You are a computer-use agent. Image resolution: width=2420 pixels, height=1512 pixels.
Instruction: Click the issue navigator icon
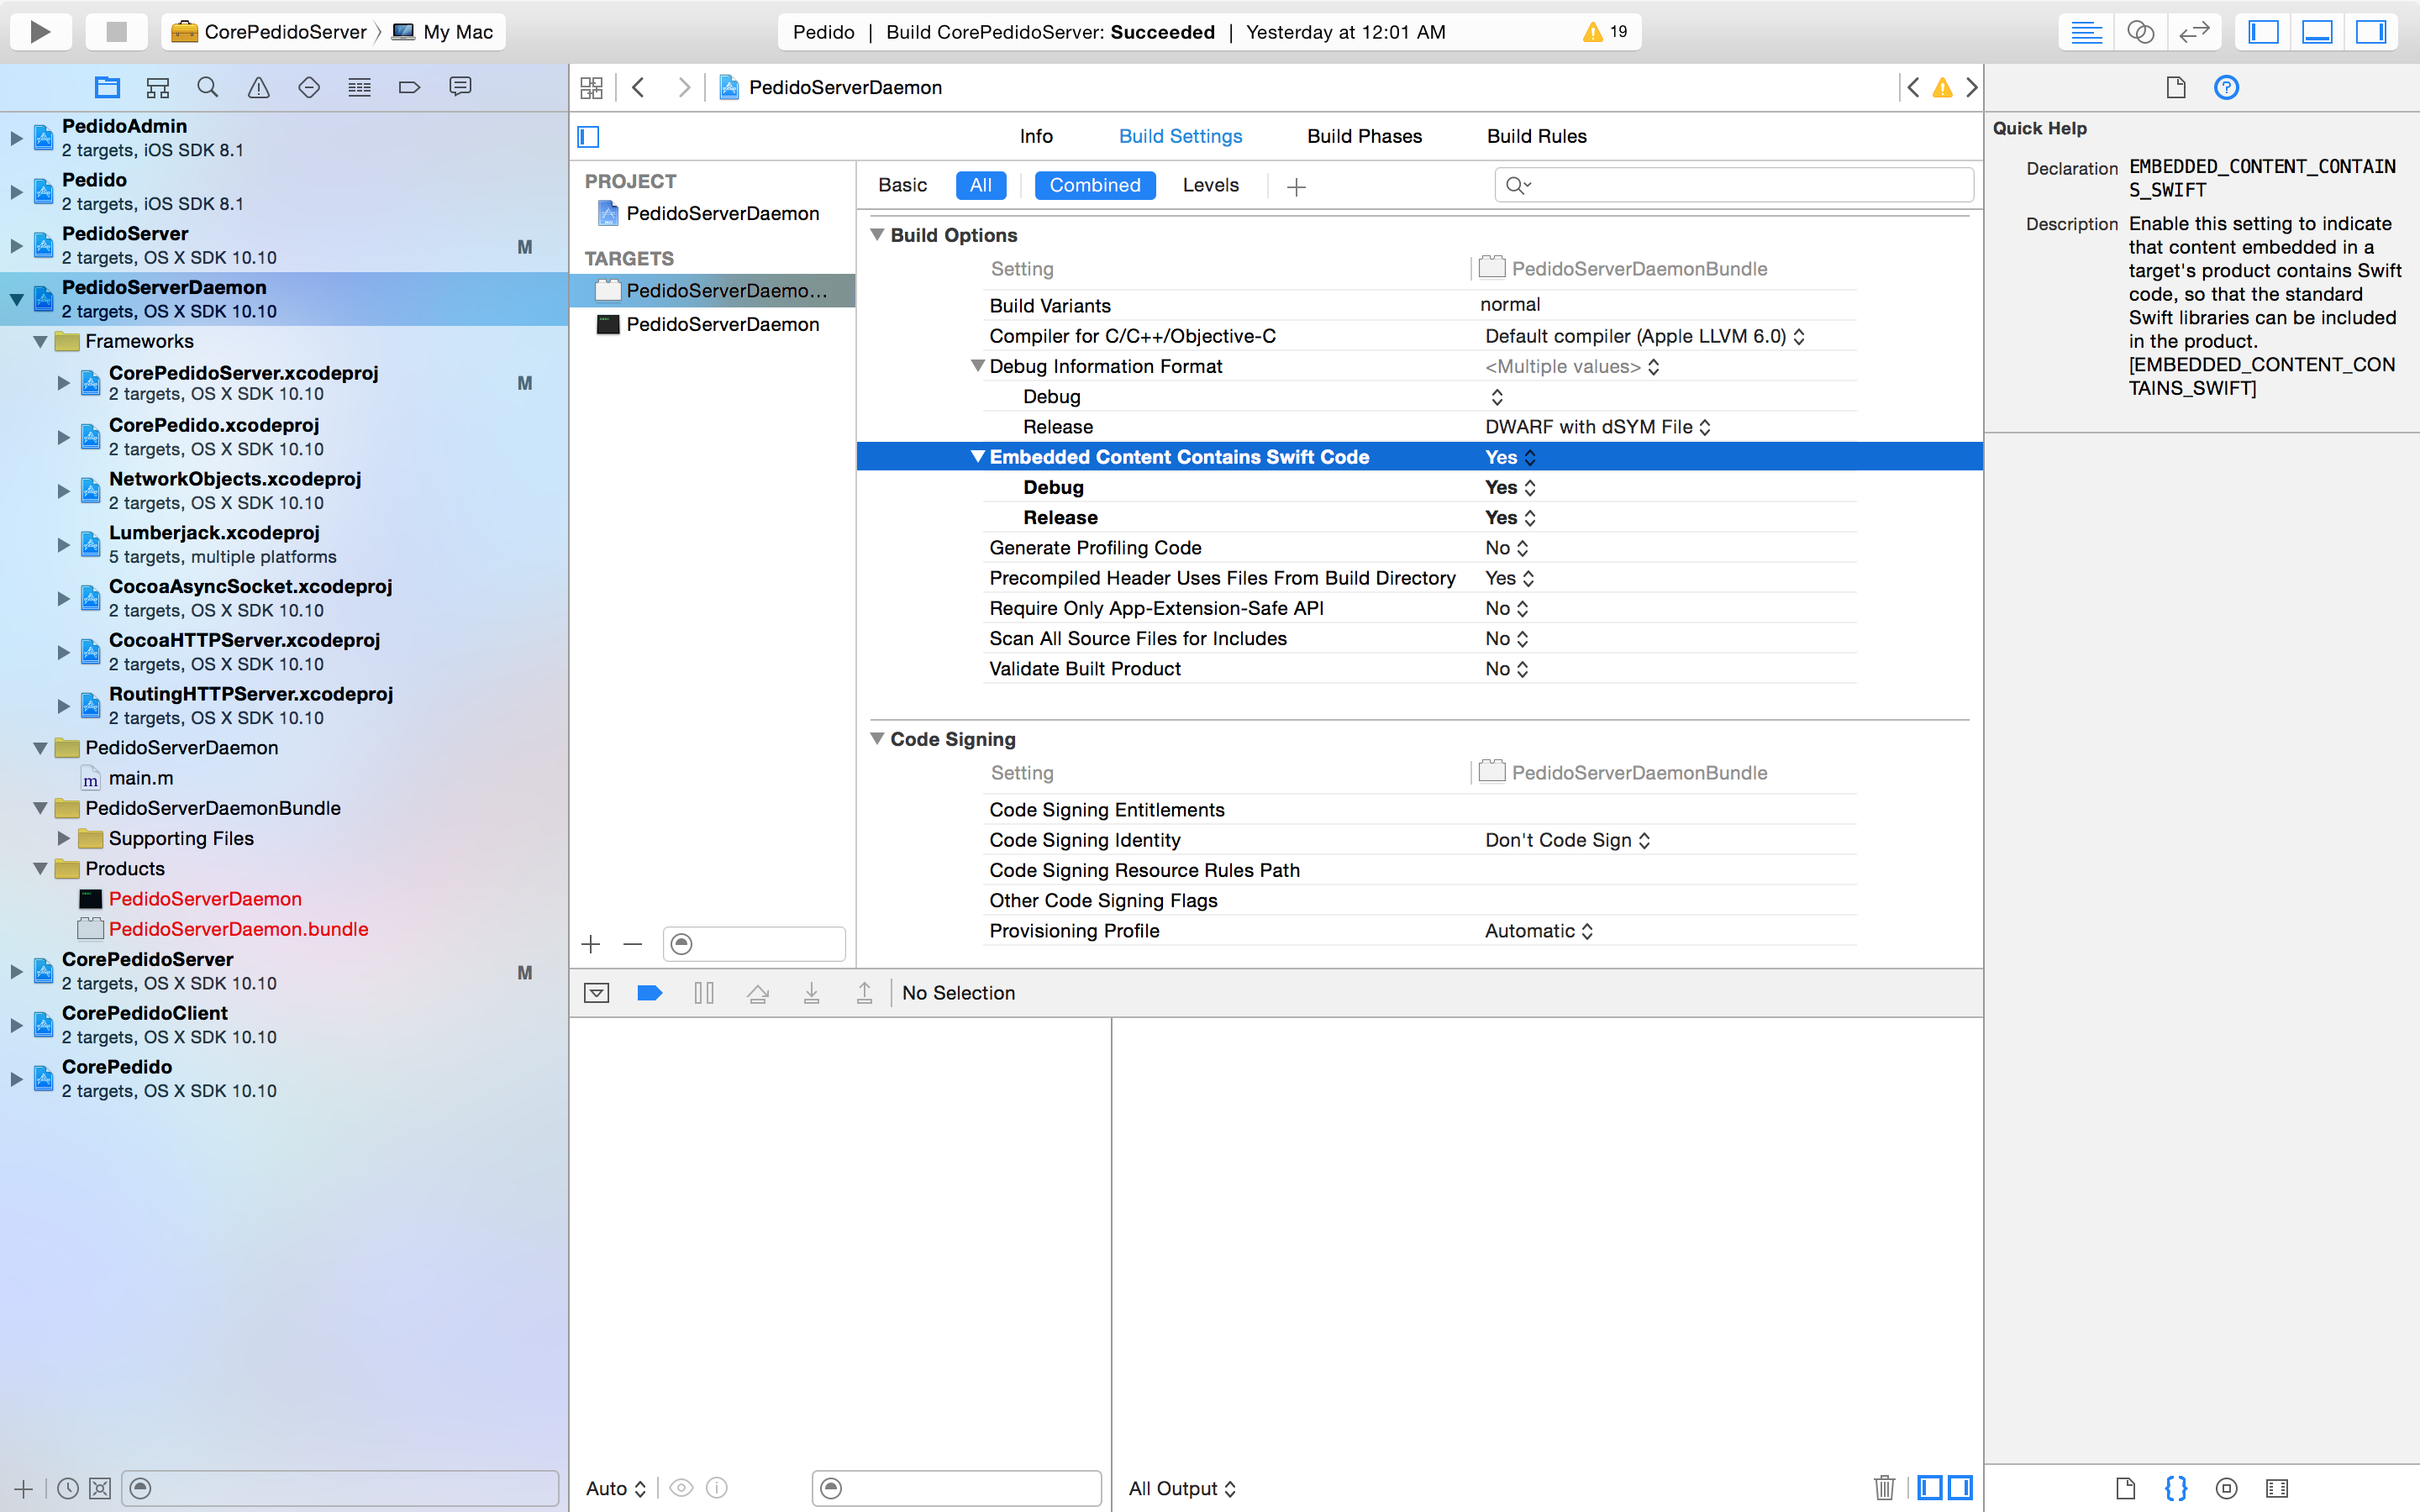(258, 87)
